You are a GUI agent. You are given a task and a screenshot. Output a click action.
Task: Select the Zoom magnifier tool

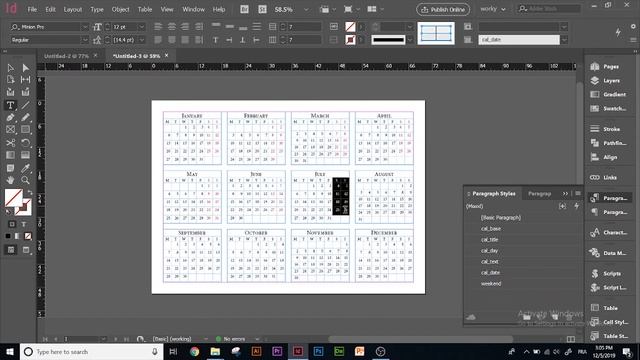(25, 180)
